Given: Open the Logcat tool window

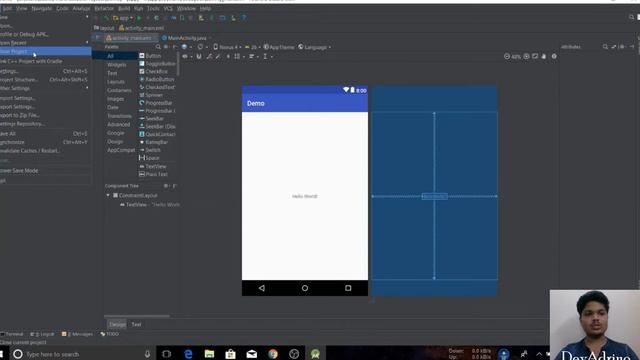Looking at the screenshot, I should pos(42,334).
